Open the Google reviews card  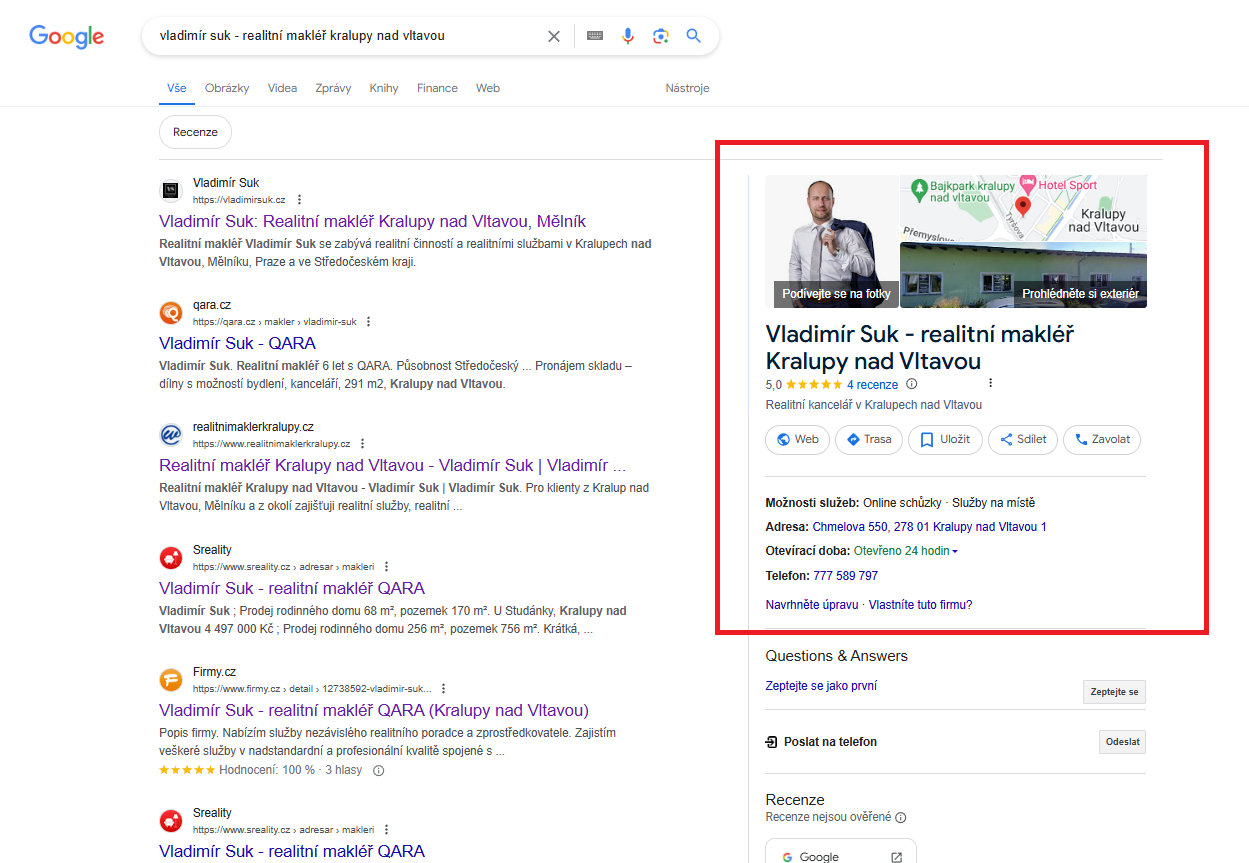click(841, 851)
